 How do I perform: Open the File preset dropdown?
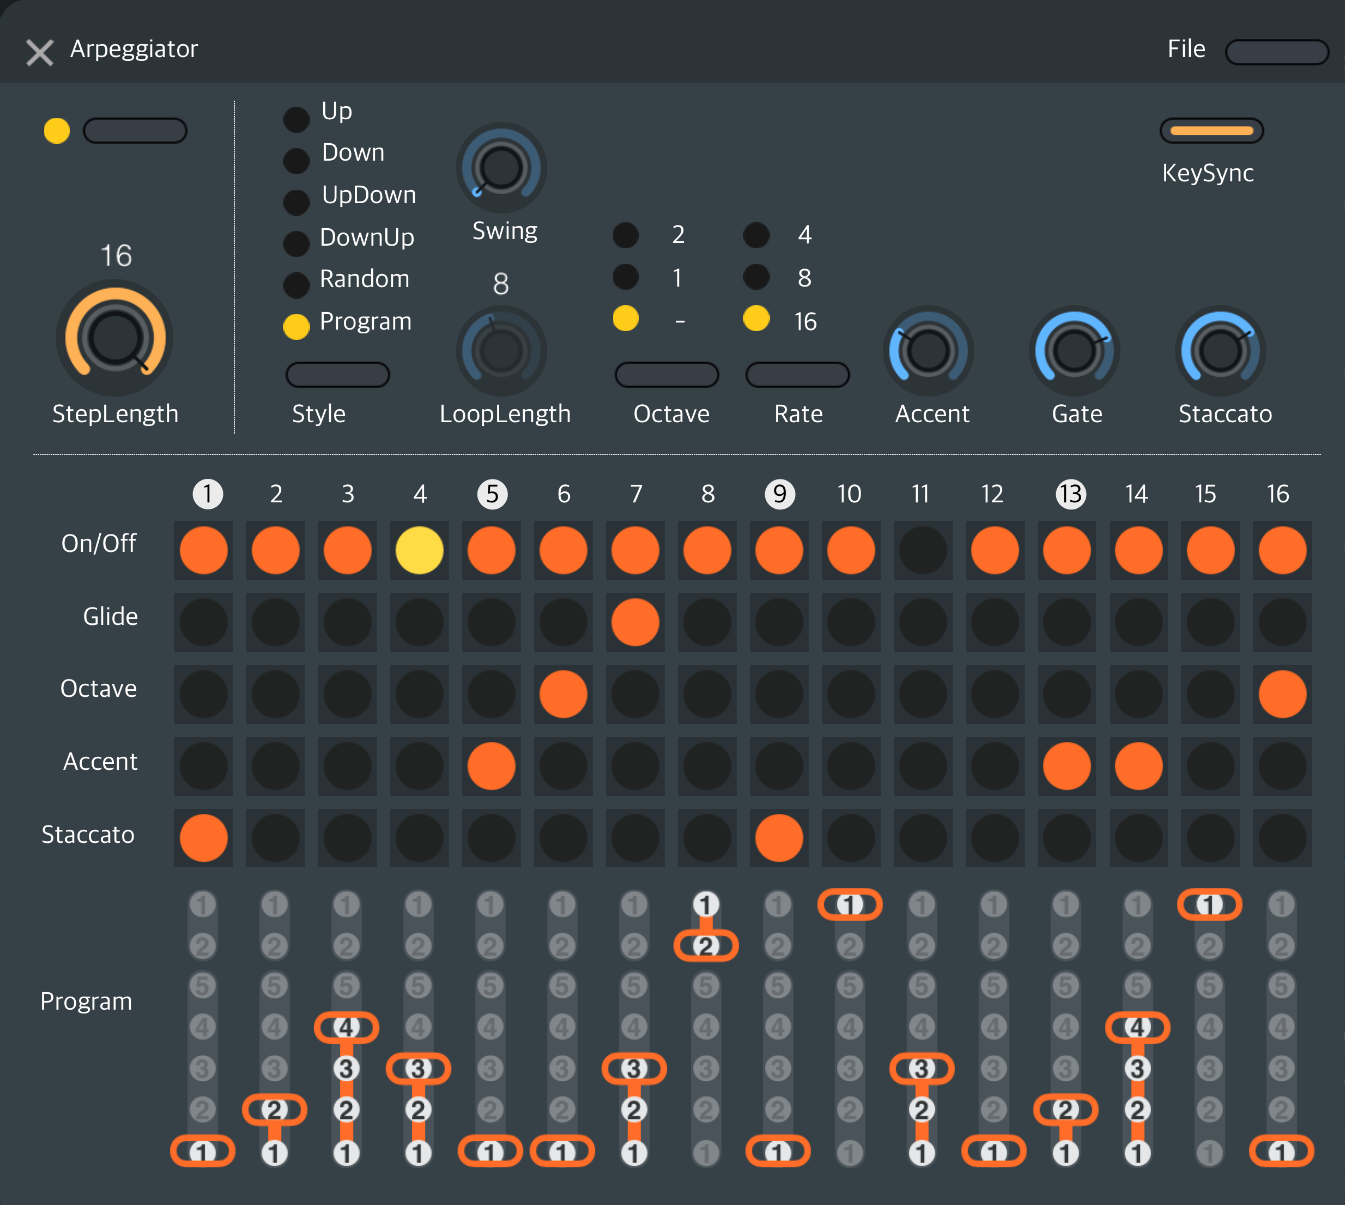coord(1276,52)
